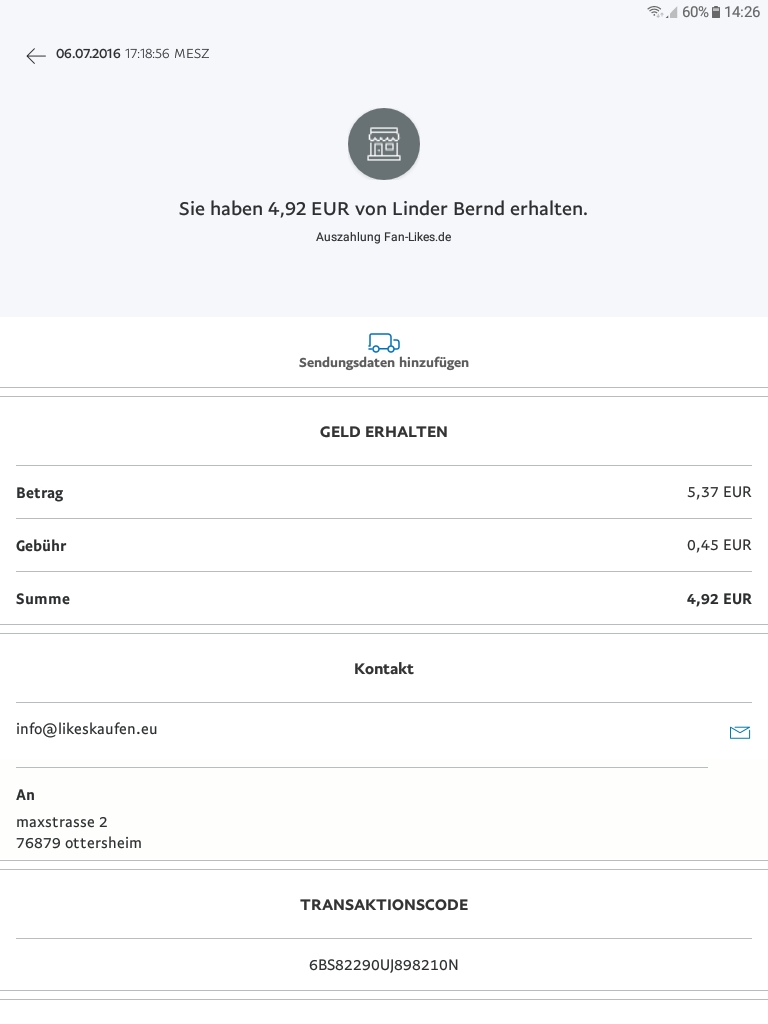Viewport: 768px width, 1024px height.
Task: Select the transaction code 6BS82290UJ898210N
Action: pyautogui.click(x=384, y=965)
